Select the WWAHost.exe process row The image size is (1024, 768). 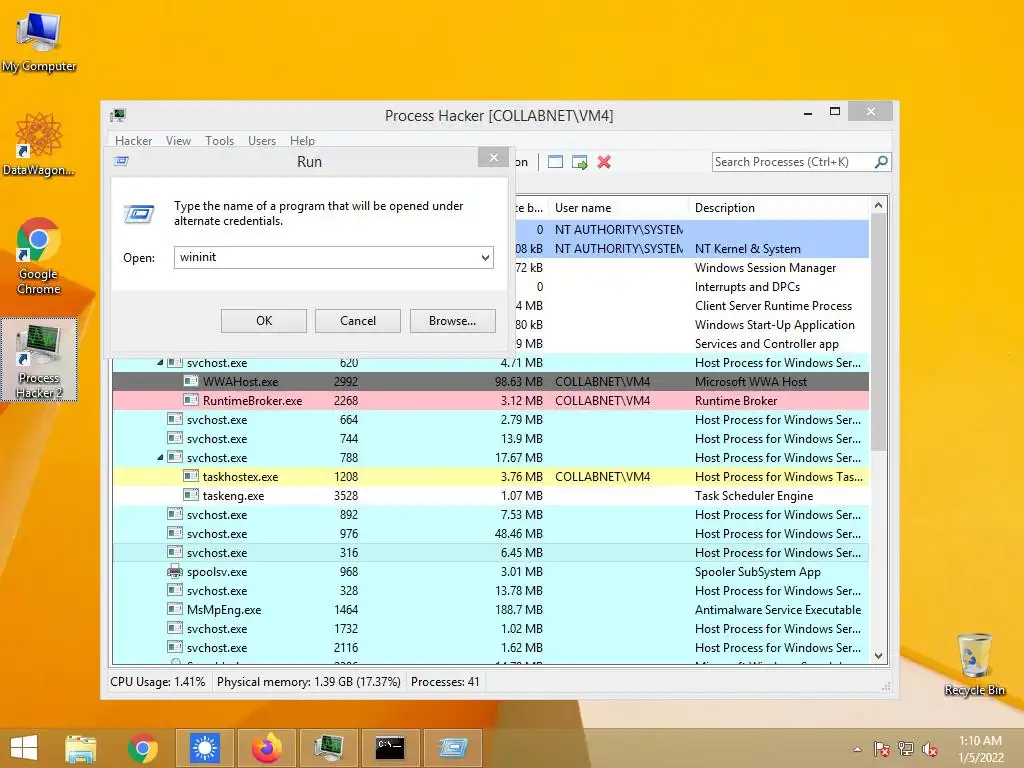tap(491, 381)
